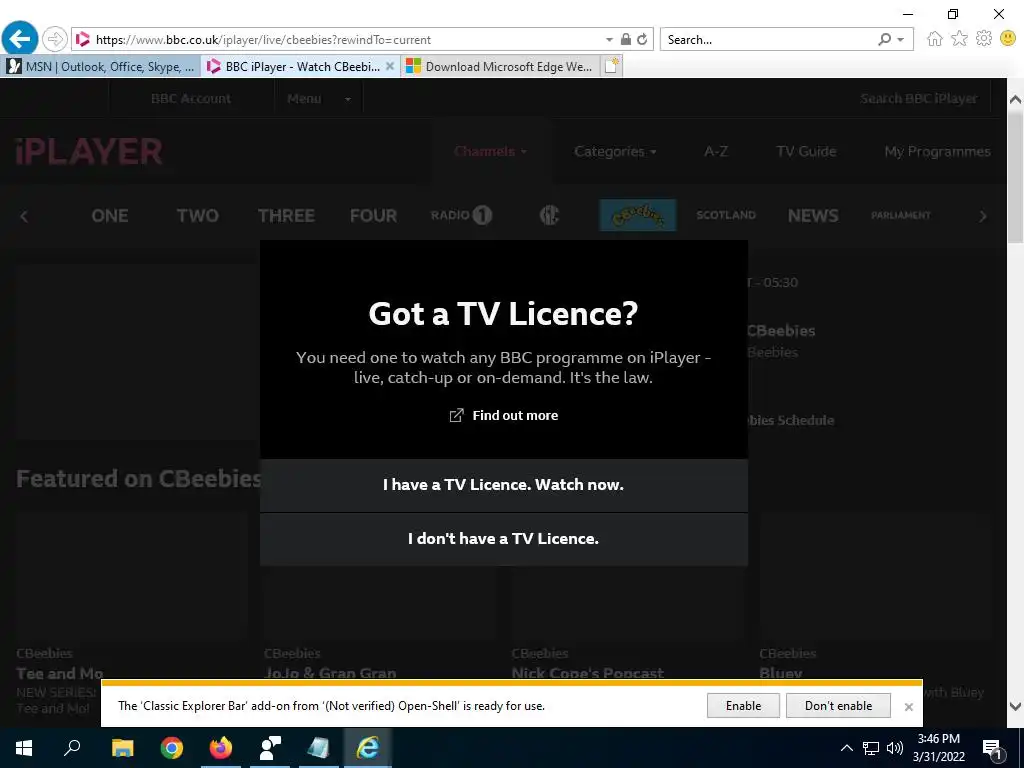This screenshot has height=768, width=1024.
Task: Click the iPlayer logo
Action: (89, 152)
